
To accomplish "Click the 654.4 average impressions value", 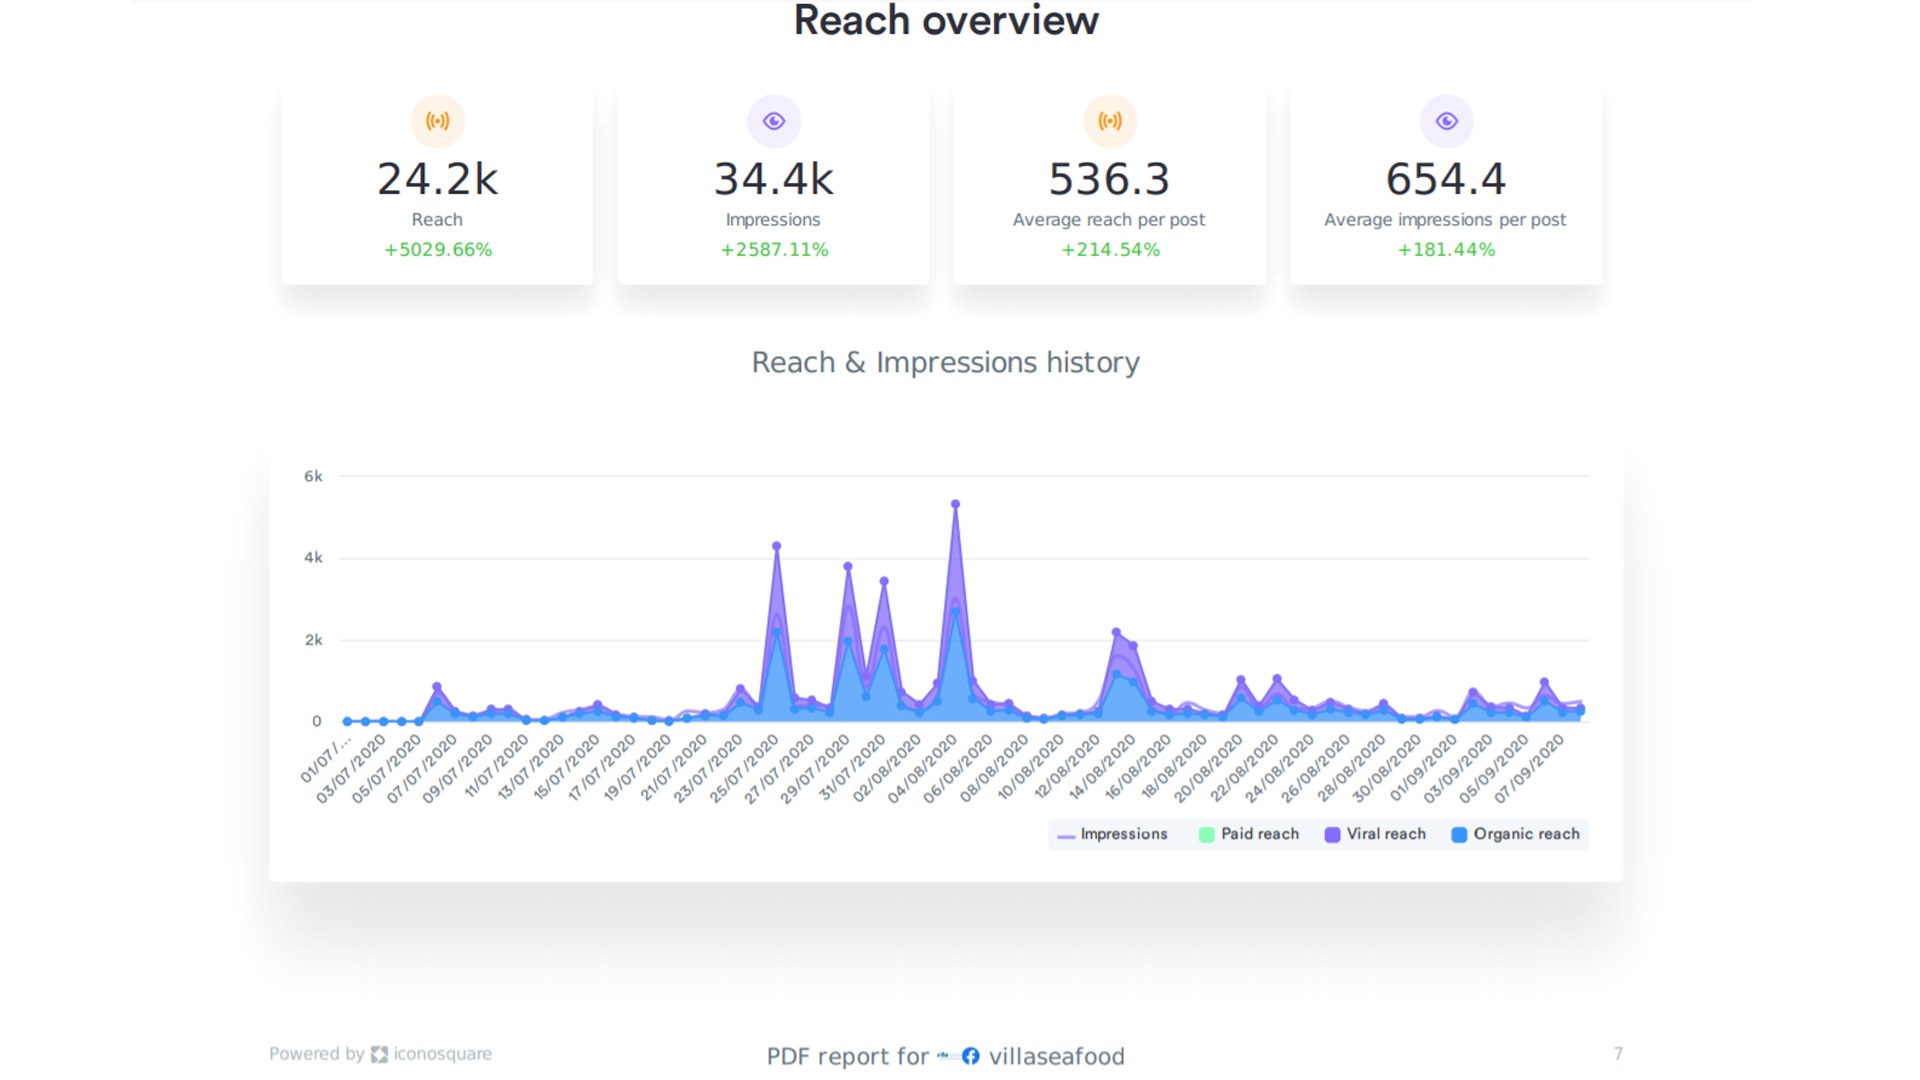I will coord(1446,180).
